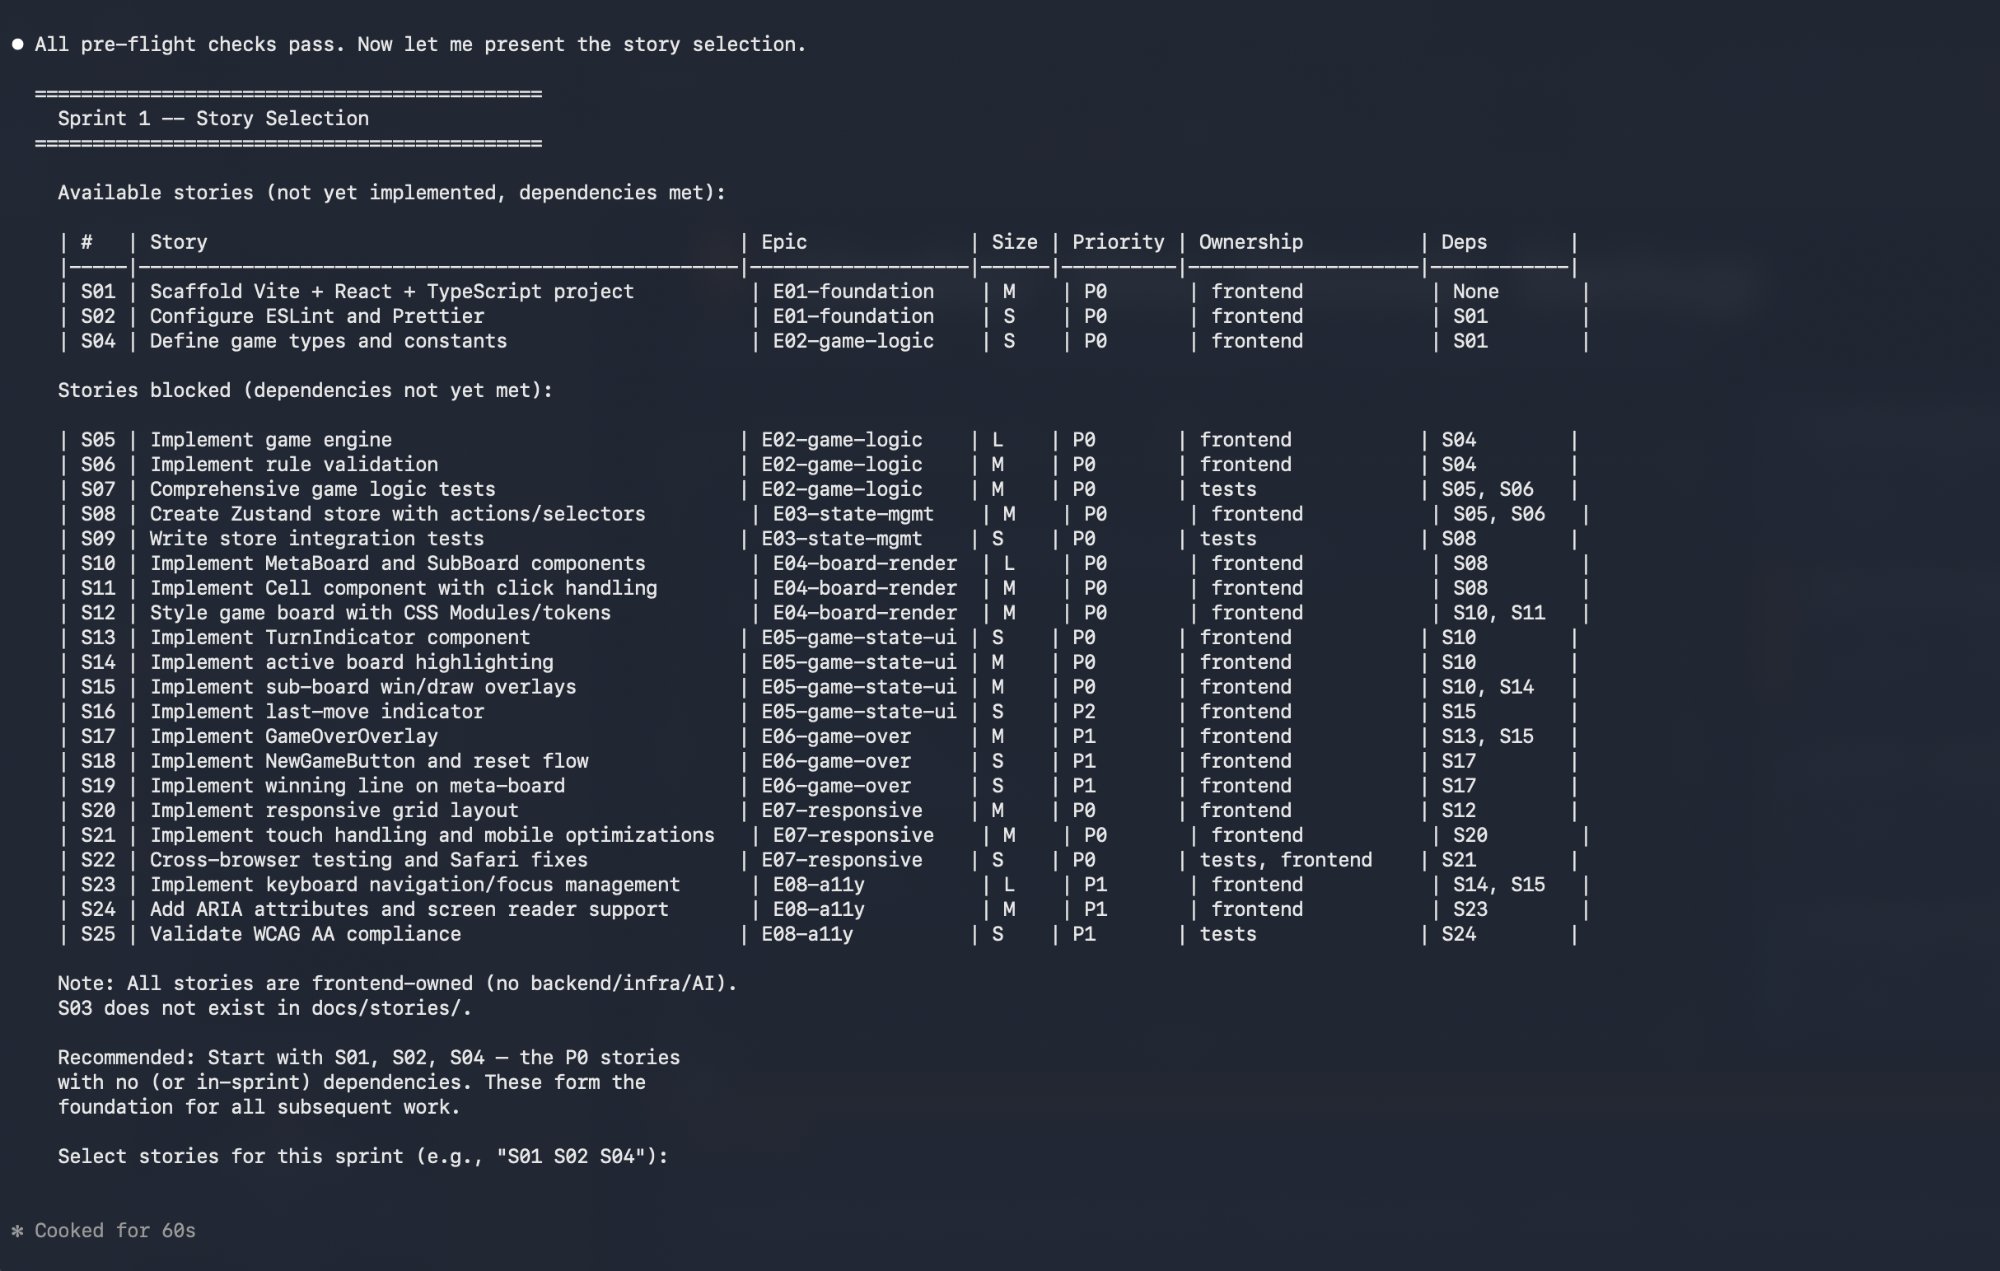Click the Available stories section heading

392,192
